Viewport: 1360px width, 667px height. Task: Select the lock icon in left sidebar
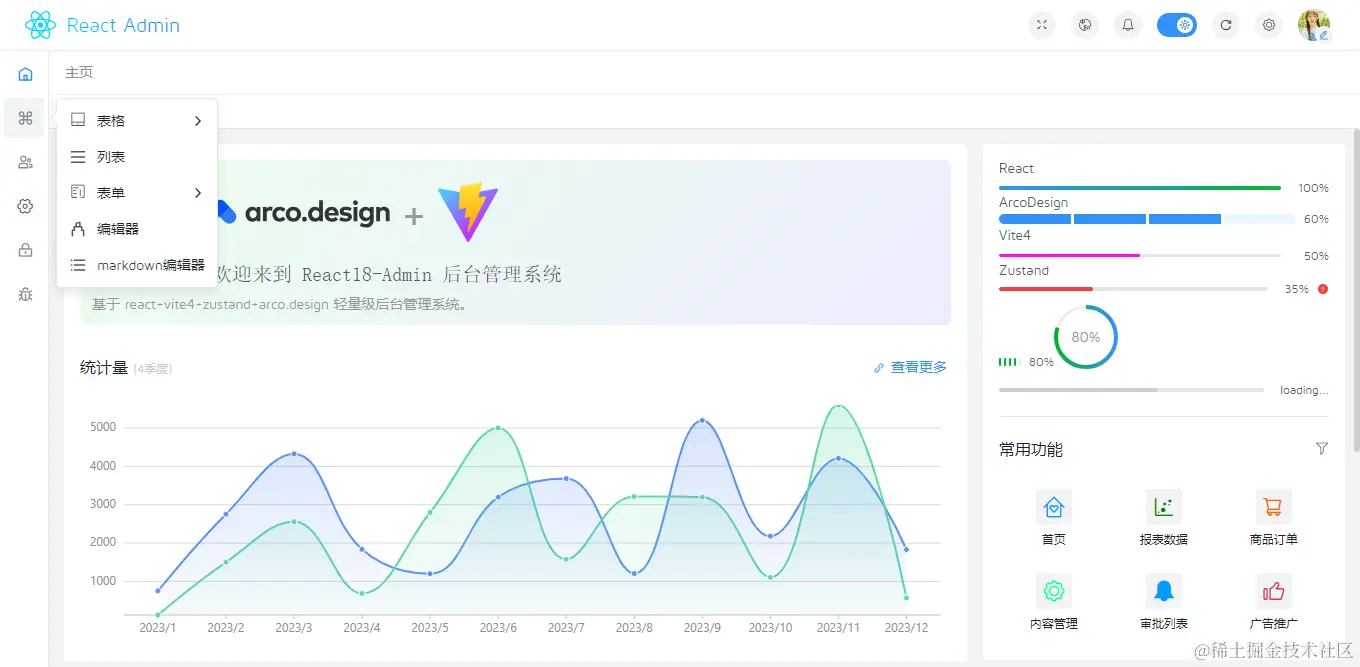[24, 250]
